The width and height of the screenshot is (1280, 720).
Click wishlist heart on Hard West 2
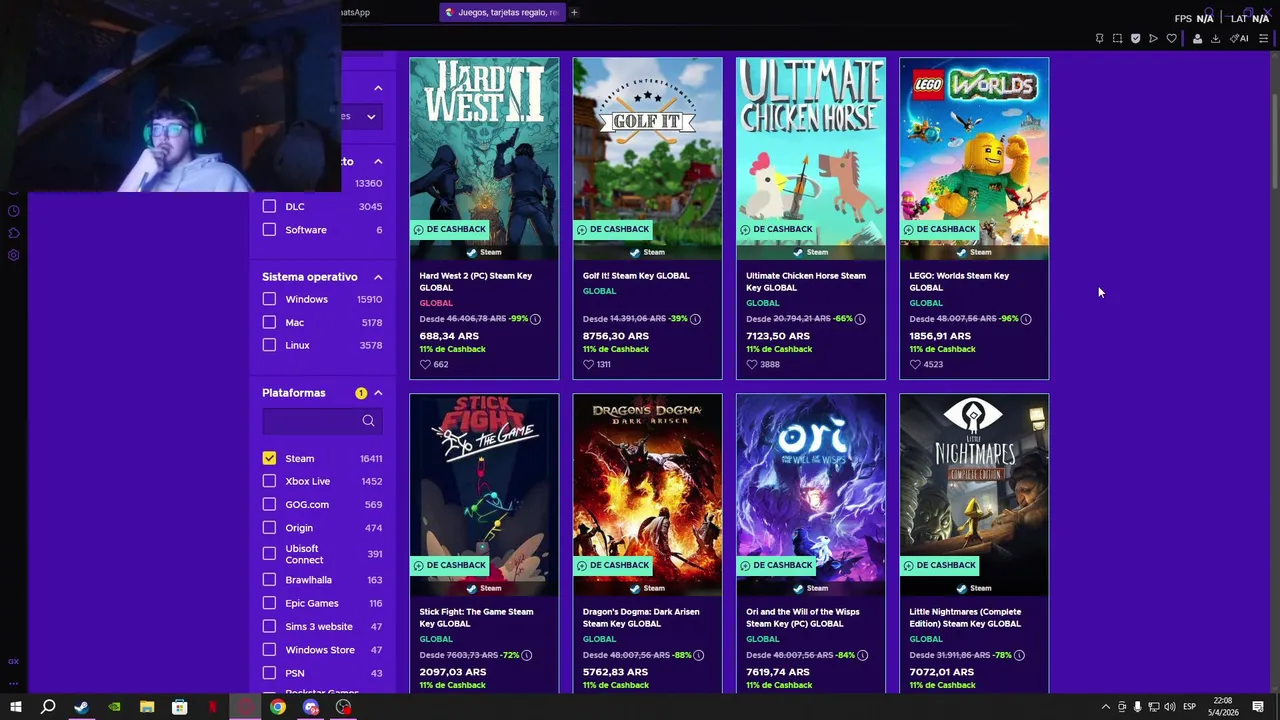[x=426, y=364]
